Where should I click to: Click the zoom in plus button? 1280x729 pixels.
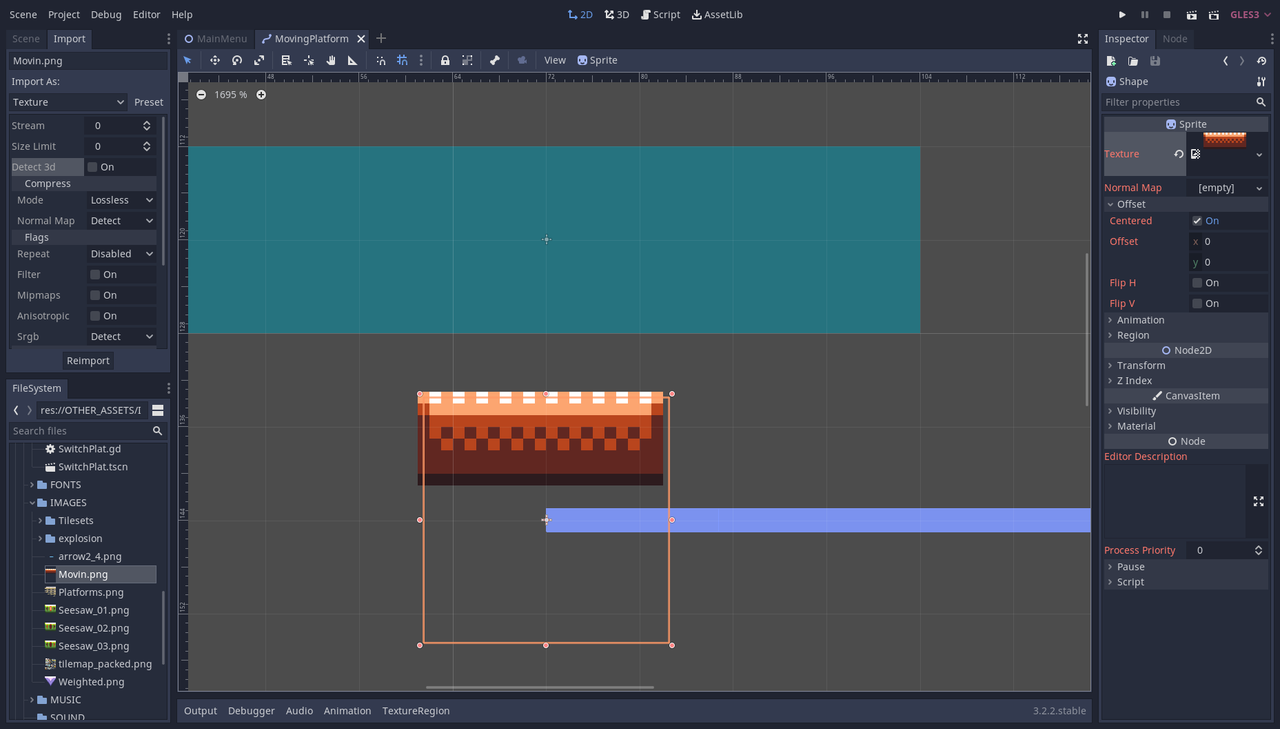click(x=261, y=94)
